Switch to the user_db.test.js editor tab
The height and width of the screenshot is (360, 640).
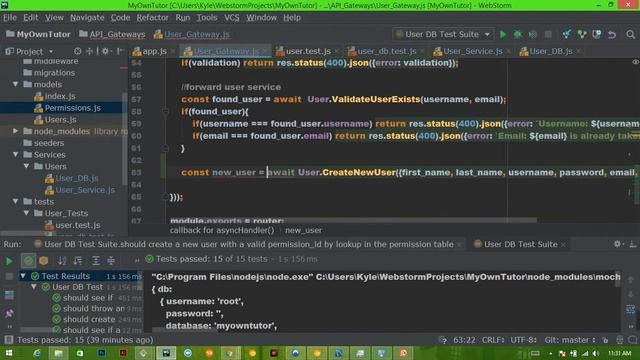386,51
